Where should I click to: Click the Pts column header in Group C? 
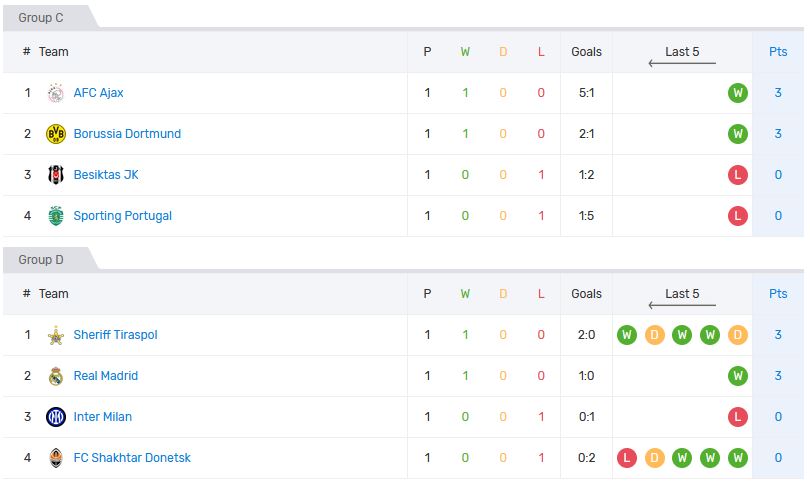pyautogui.click(x=778, y=52)
